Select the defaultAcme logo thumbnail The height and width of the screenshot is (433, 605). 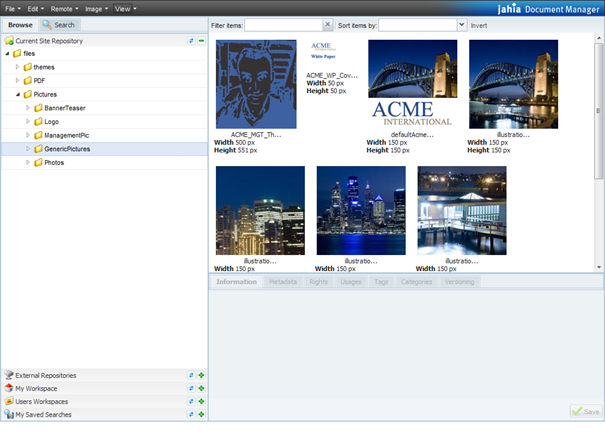pyautogui.click(x=412, y=84)
